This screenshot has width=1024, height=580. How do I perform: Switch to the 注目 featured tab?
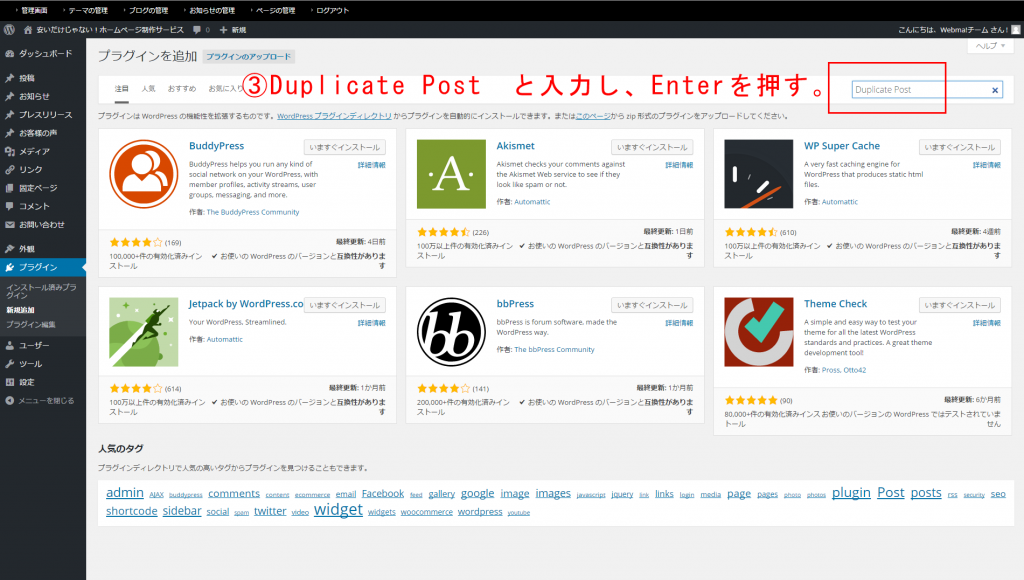point(121,88)
